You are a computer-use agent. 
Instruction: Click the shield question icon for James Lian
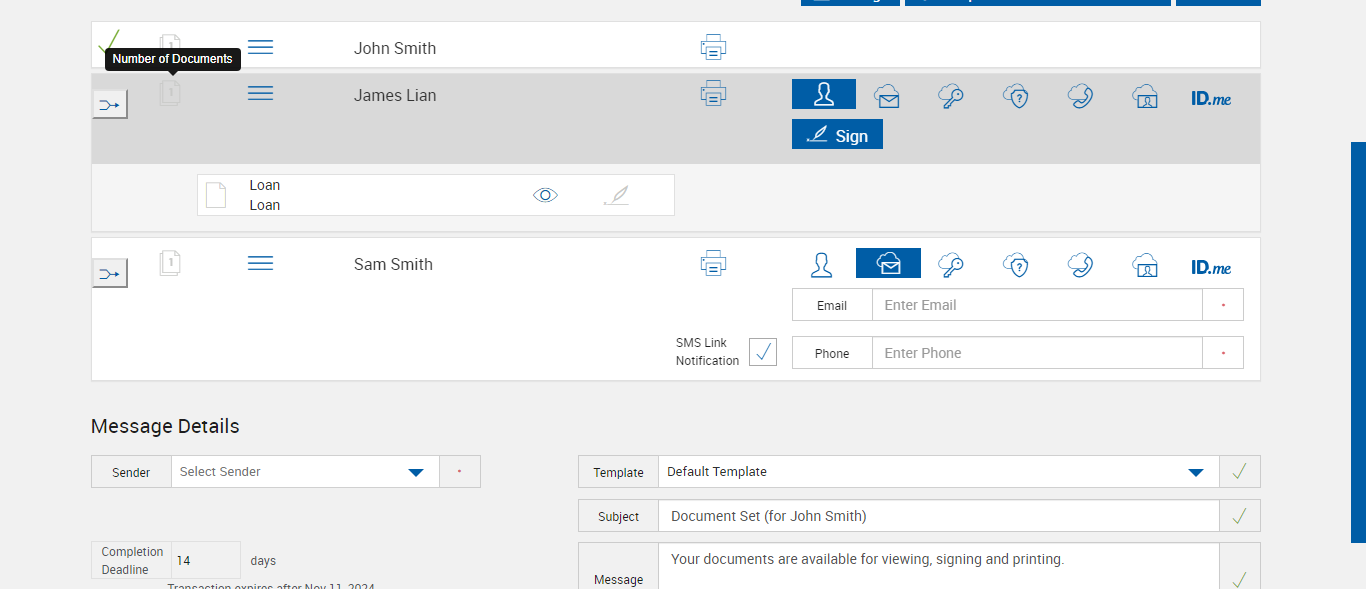pyautogui.click(x=1016, y=96)
